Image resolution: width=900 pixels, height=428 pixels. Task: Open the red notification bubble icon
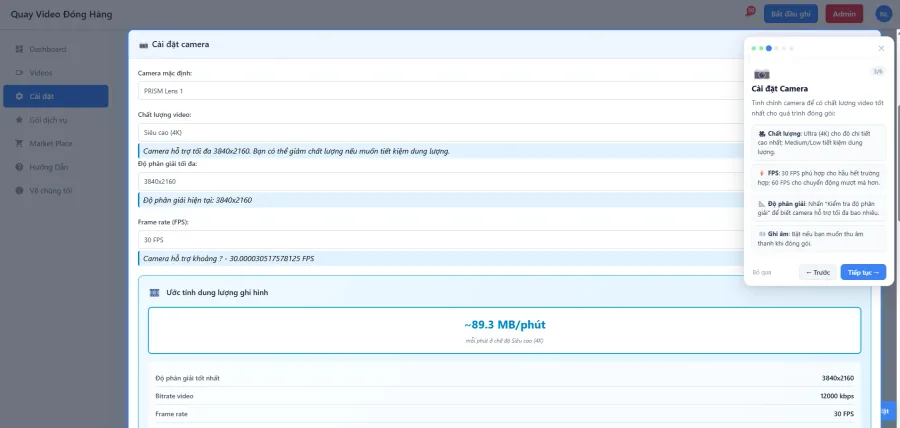(x=750, y=11)
